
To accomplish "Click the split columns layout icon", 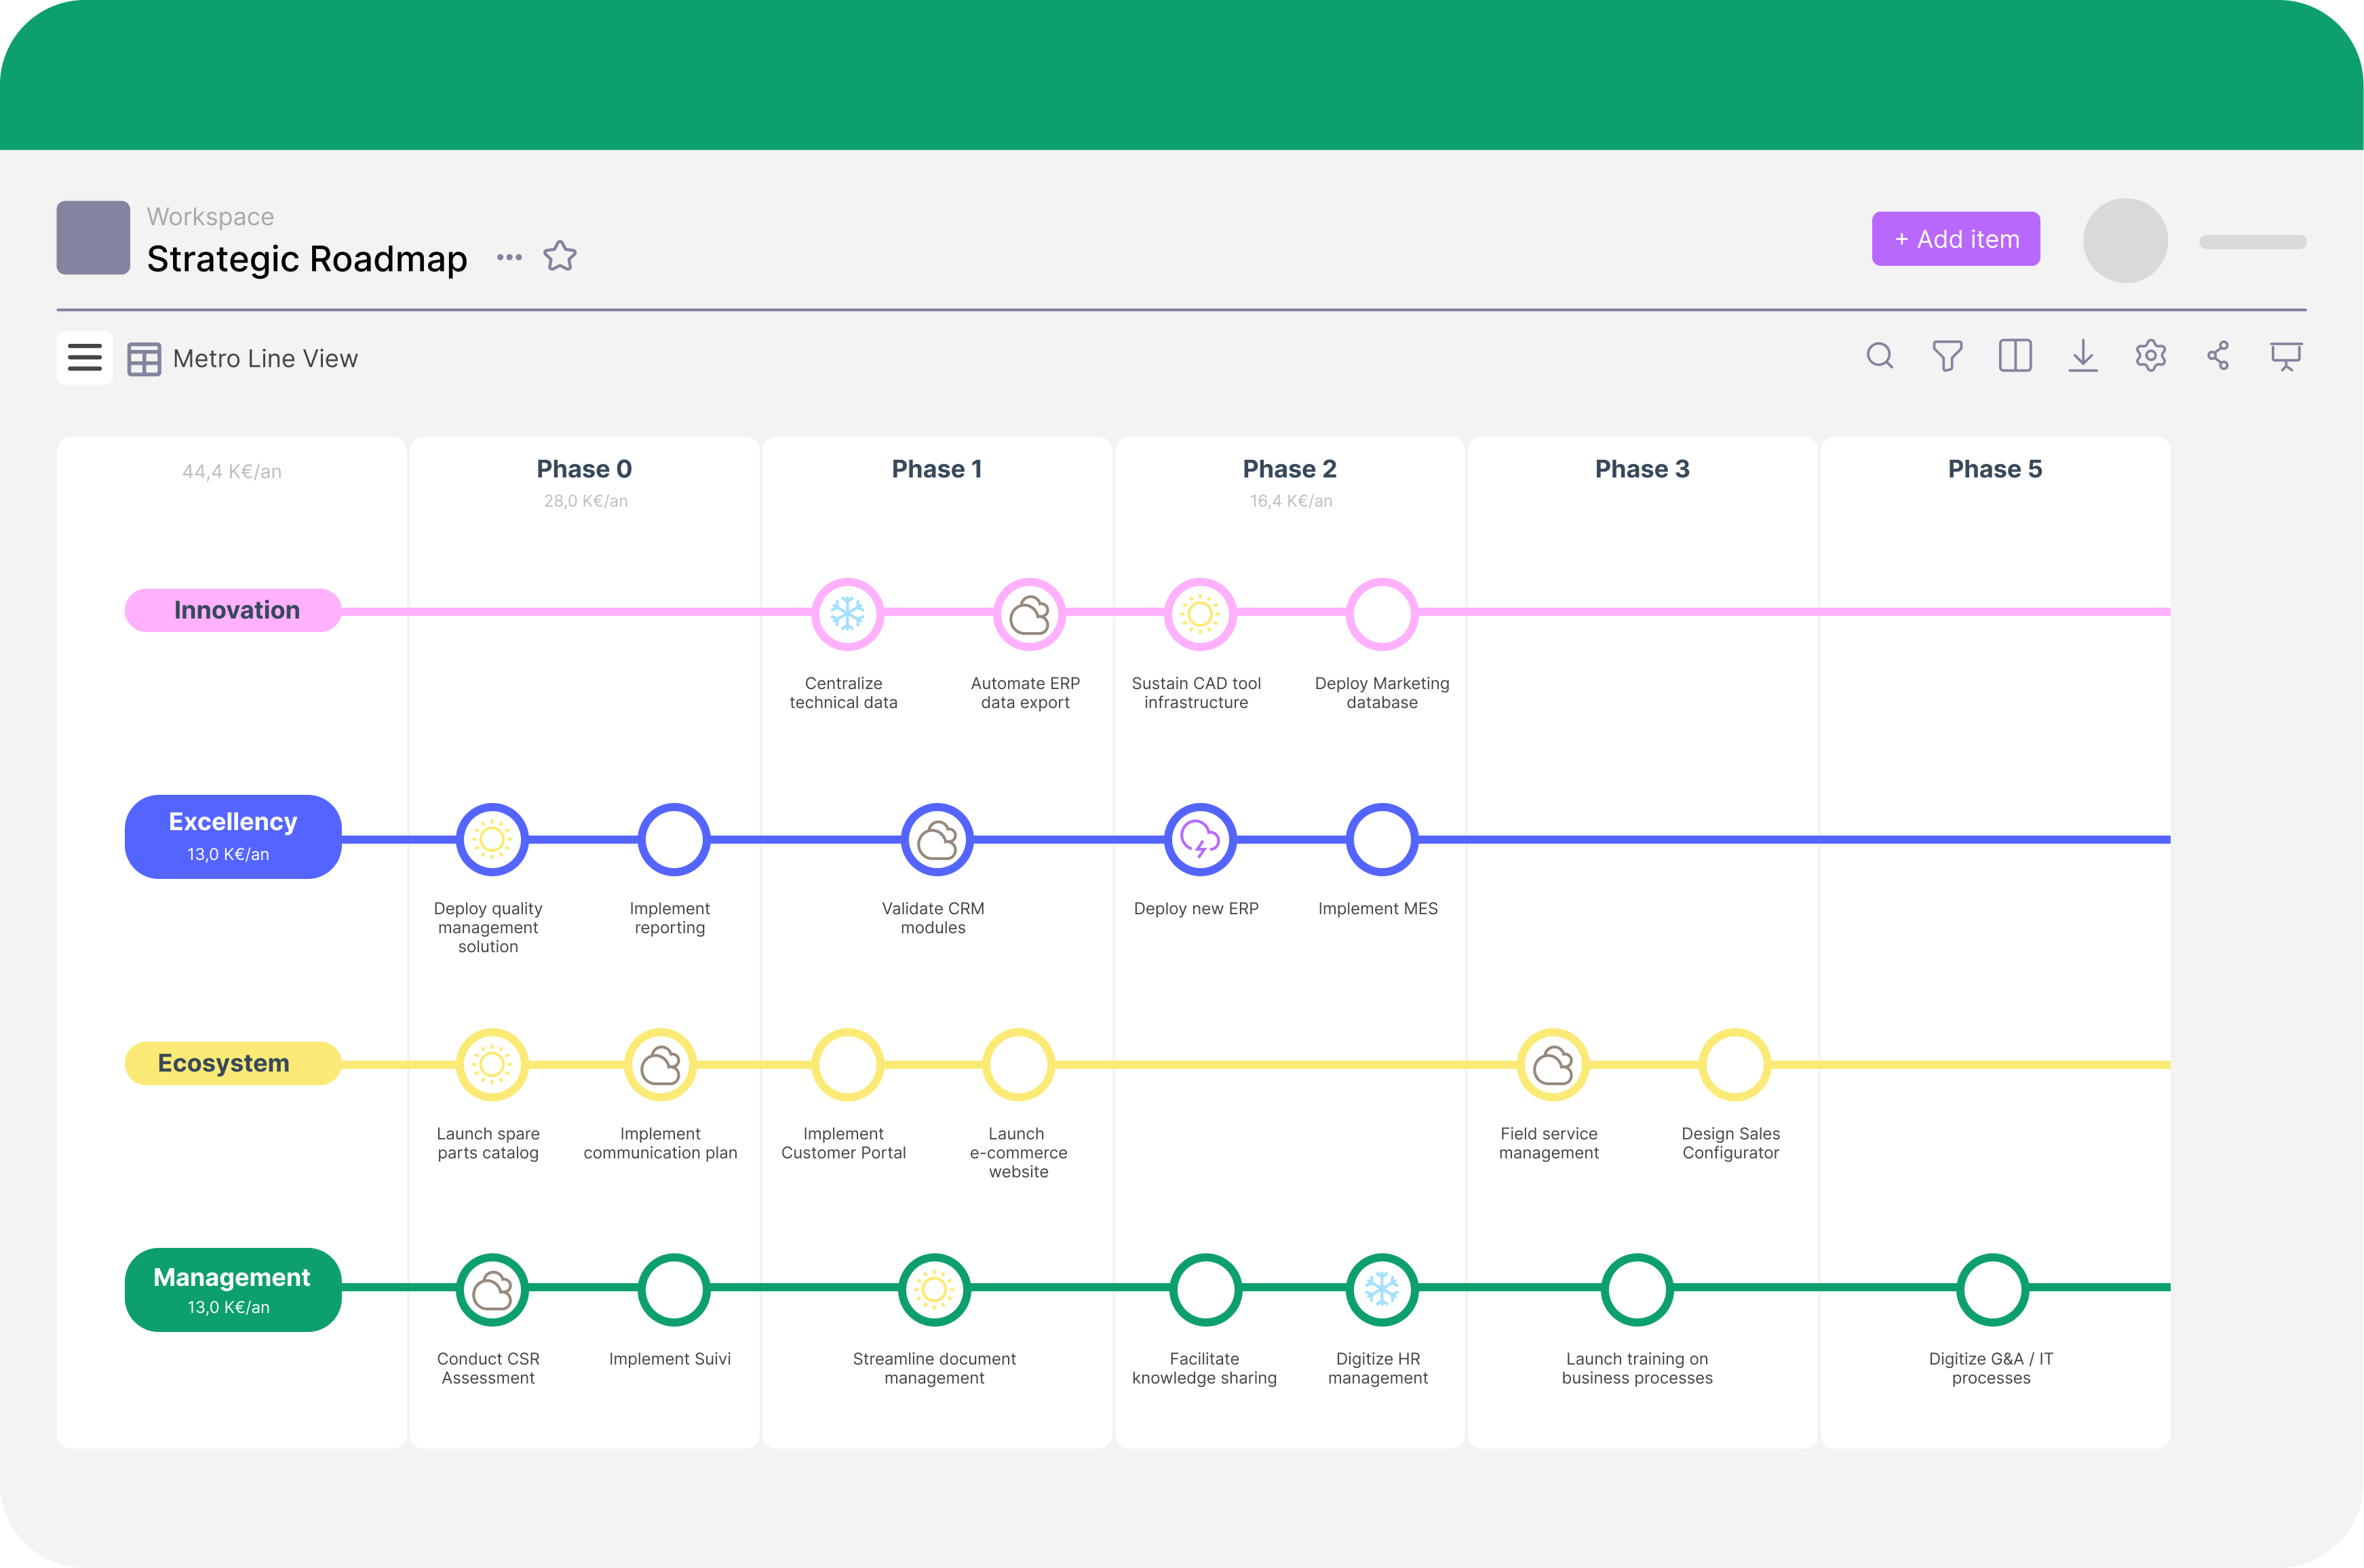I will coord(2015,356).
